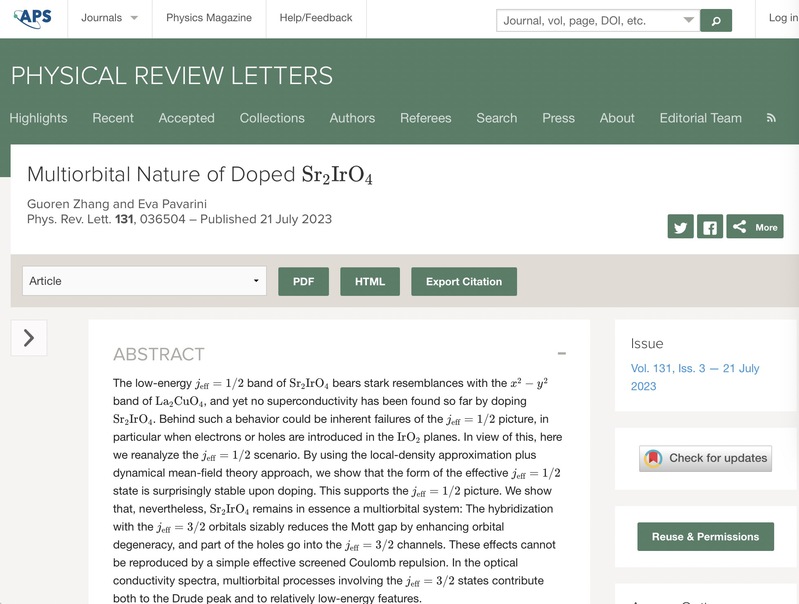Click the Reuse & Permissions button
The image size is (799, 604).
(705, 536)
